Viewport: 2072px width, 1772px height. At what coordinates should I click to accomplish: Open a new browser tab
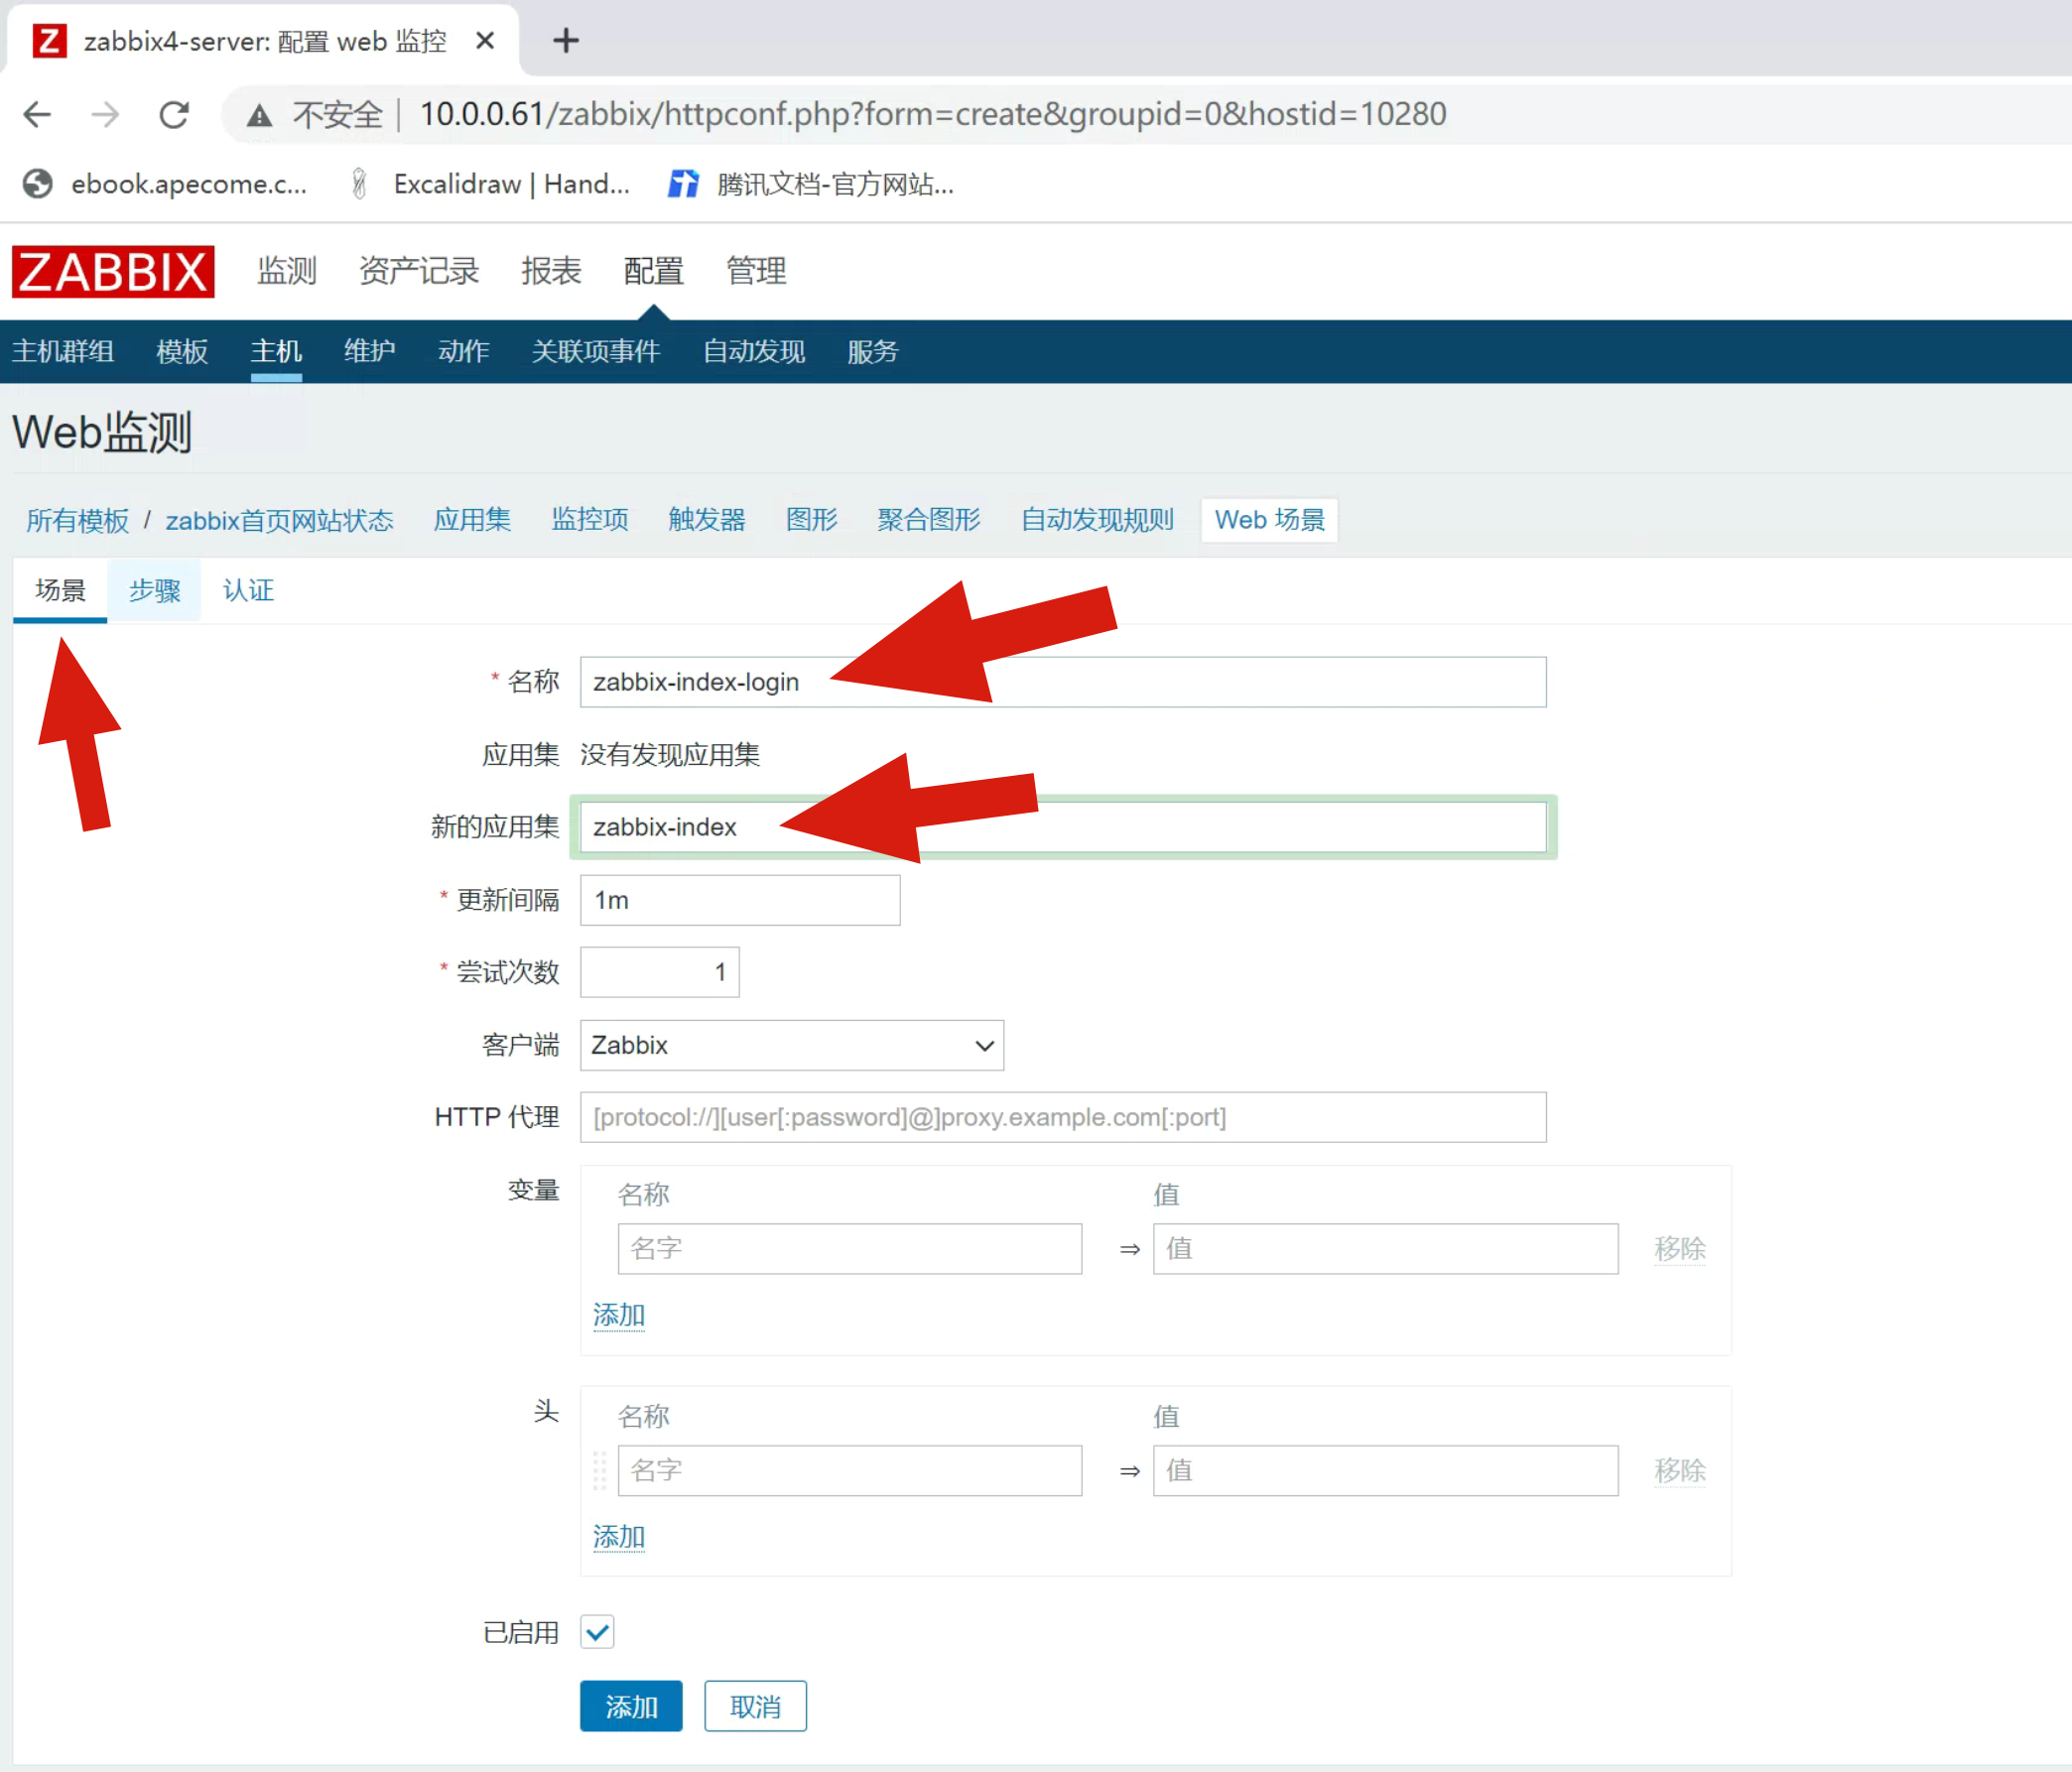tap(566, 41)
